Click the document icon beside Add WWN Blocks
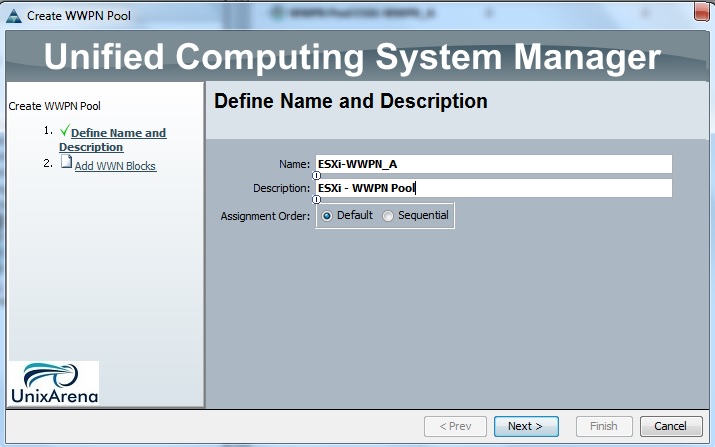 click(67, 162)
